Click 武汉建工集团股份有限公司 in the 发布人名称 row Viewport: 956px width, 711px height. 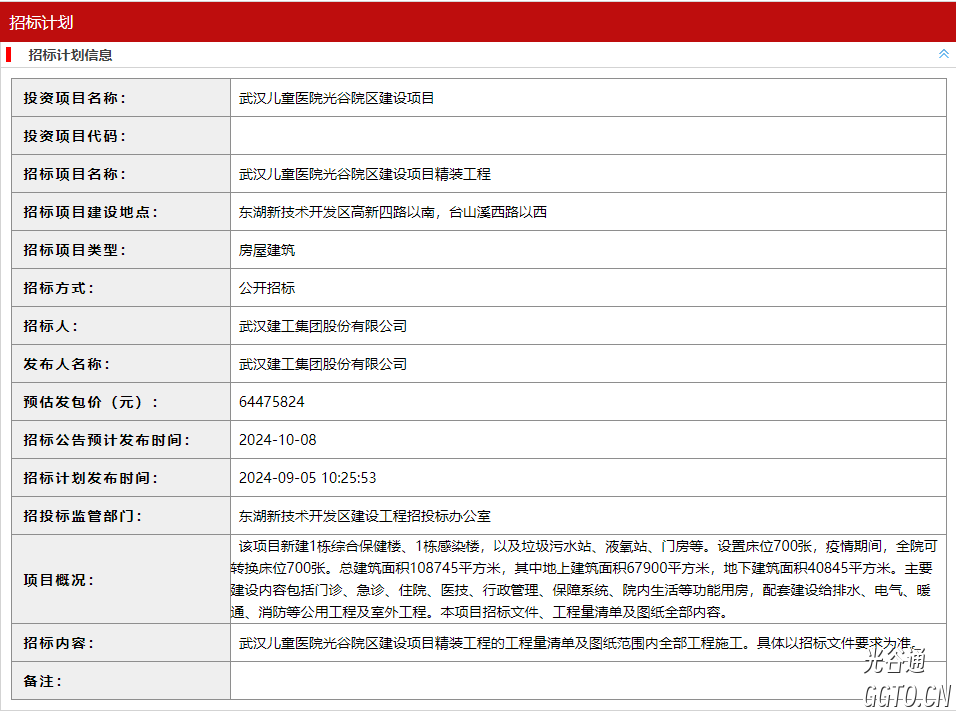322,364
